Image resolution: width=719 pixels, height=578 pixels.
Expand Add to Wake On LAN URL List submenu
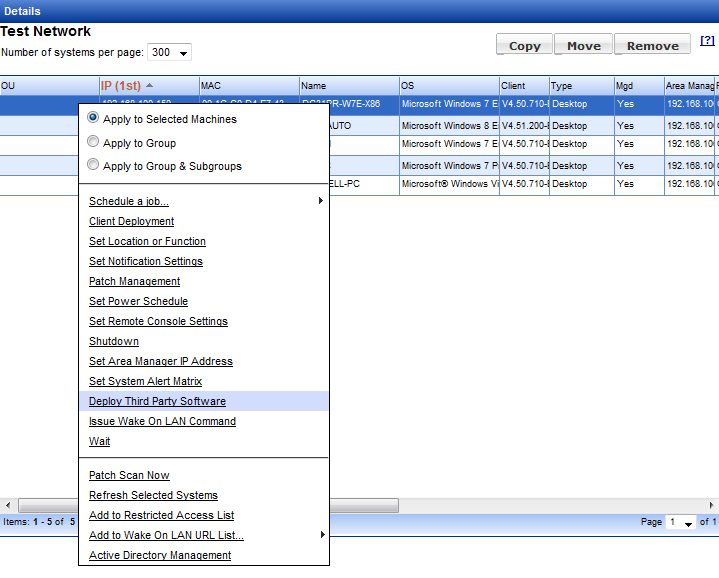pos(321,535)
